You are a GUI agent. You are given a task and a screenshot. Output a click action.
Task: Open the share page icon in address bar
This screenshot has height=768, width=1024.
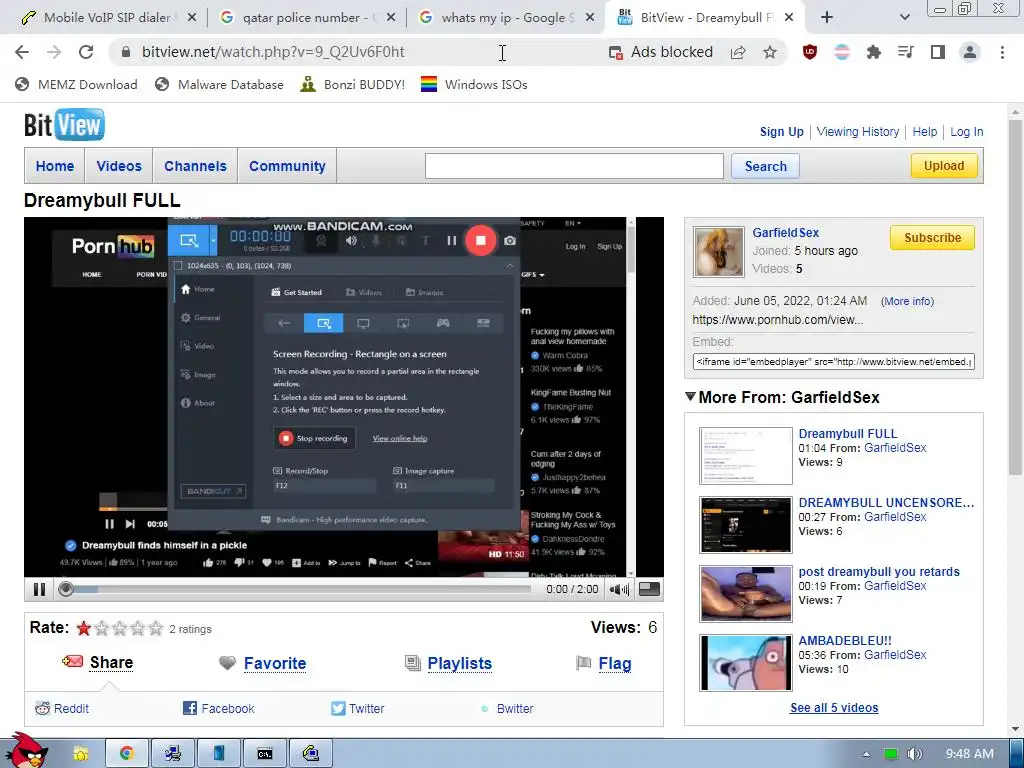(x=738, y=52)
